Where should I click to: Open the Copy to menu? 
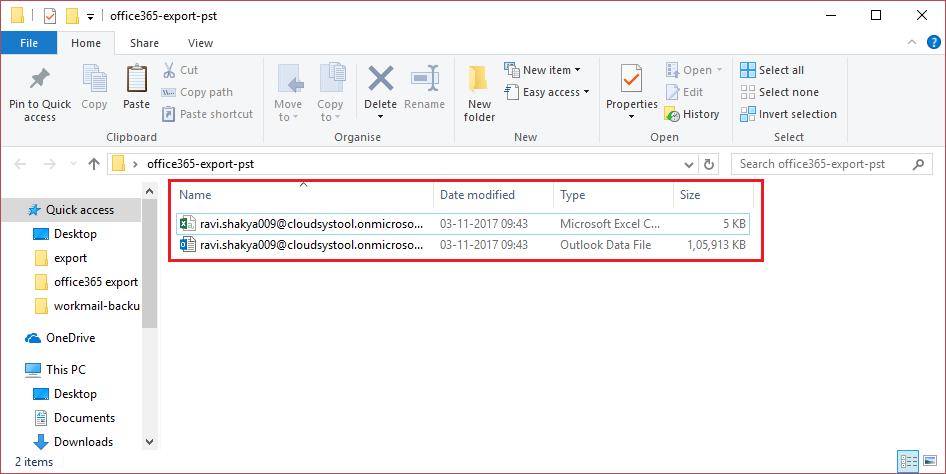click(330, 93)
